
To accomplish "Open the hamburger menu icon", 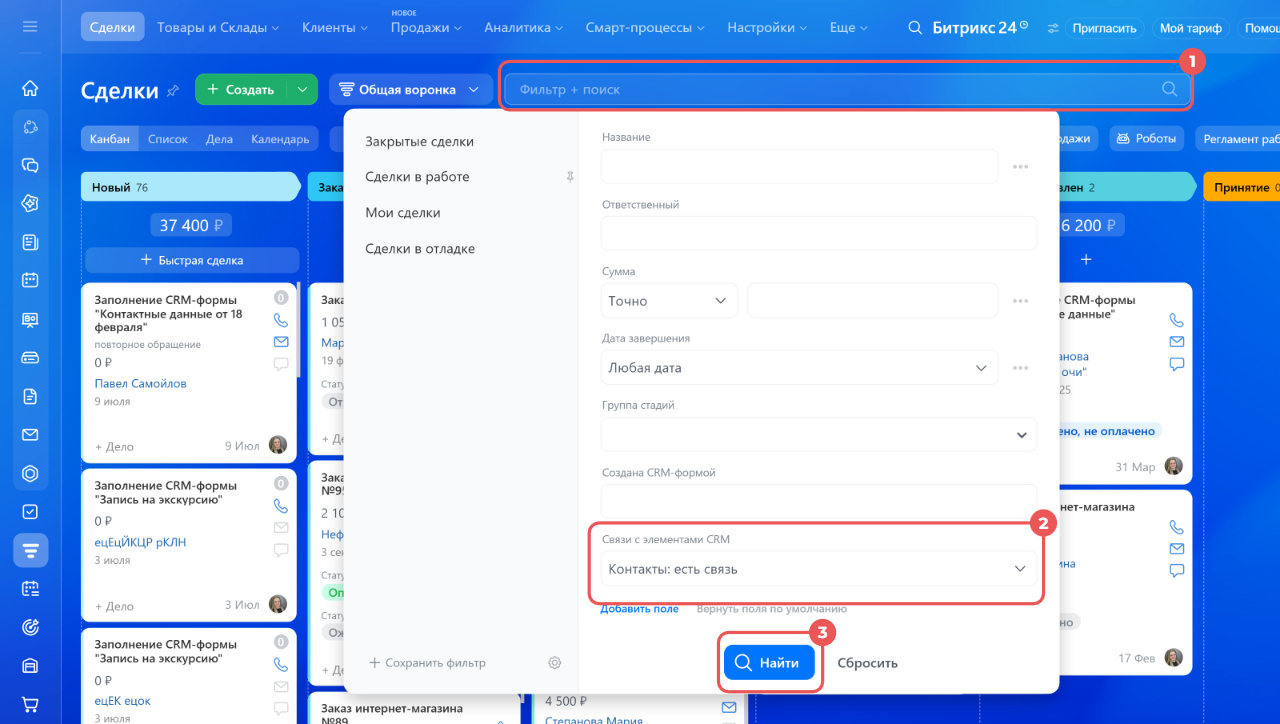I will tap(30, 27).
